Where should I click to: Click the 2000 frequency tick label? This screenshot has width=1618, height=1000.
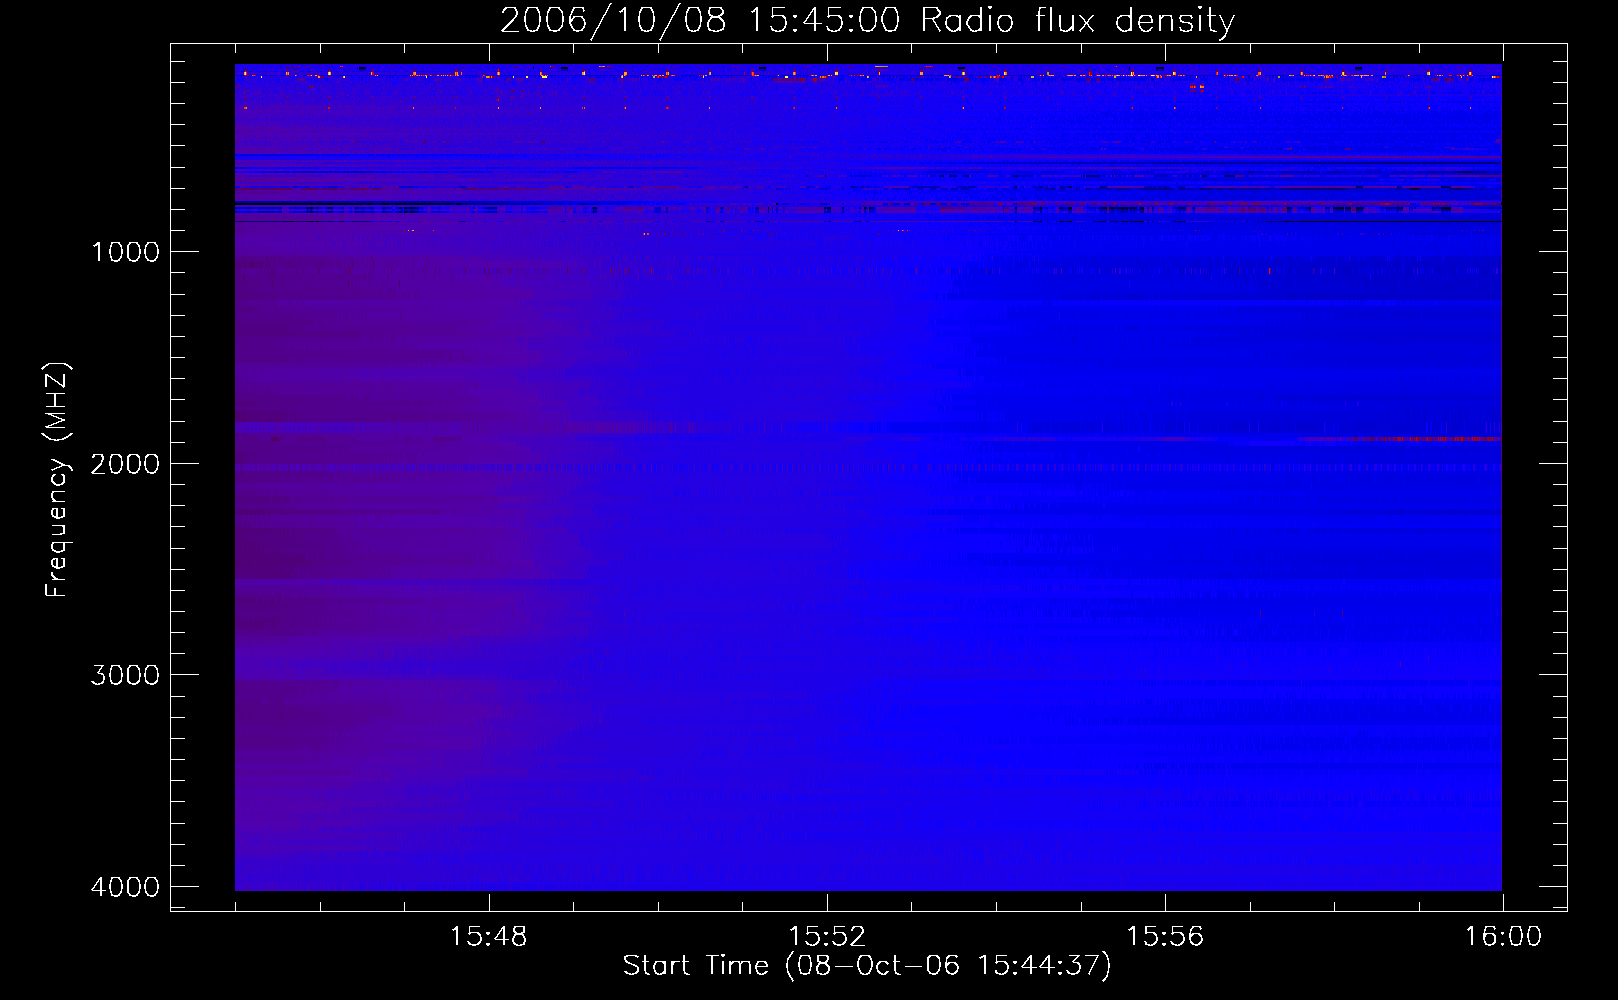pos(125,464)
